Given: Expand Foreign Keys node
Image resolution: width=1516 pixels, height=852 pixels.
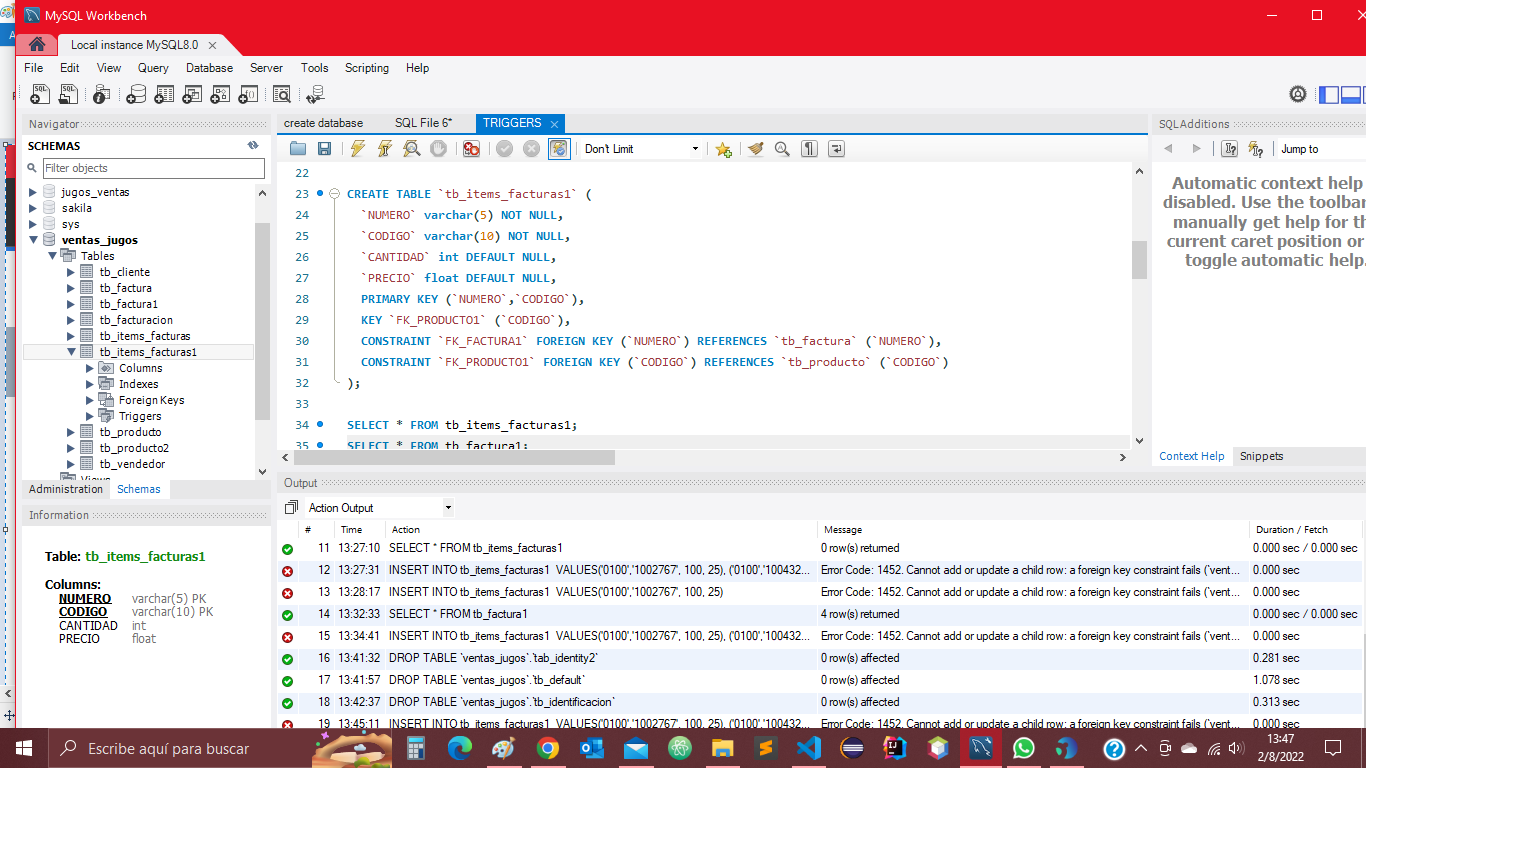Looking at the screenshot, I should tap(89, 400).
